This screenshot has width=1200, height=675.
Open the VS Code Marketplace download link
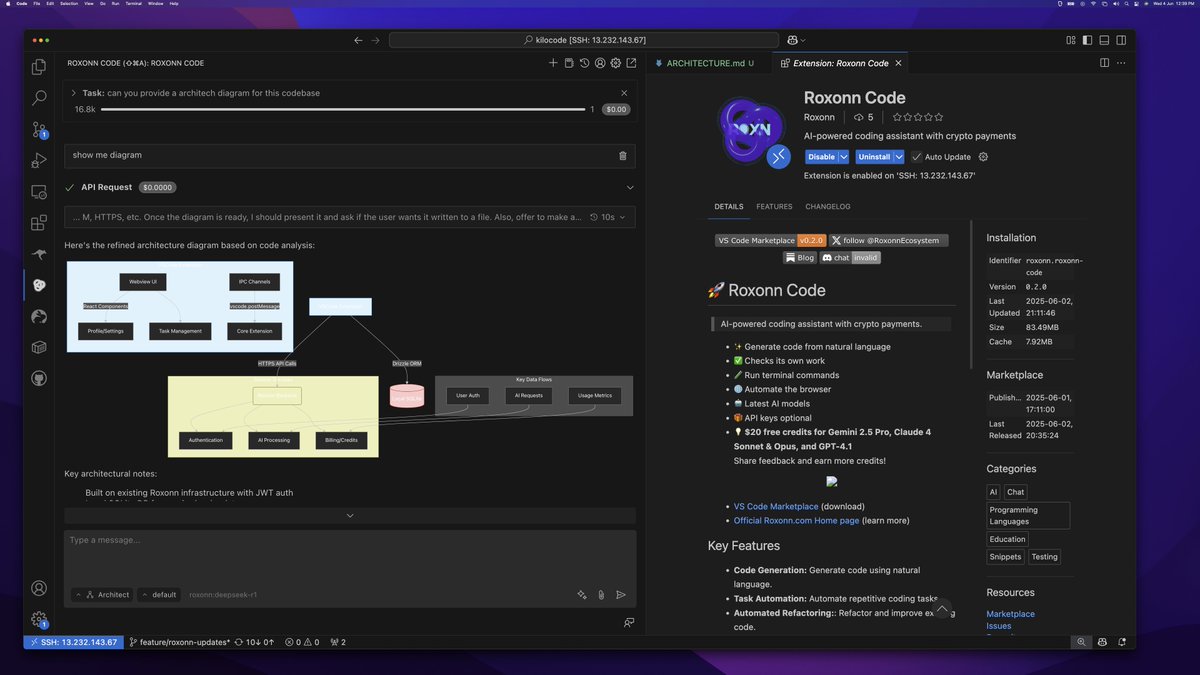pos(776,506)
